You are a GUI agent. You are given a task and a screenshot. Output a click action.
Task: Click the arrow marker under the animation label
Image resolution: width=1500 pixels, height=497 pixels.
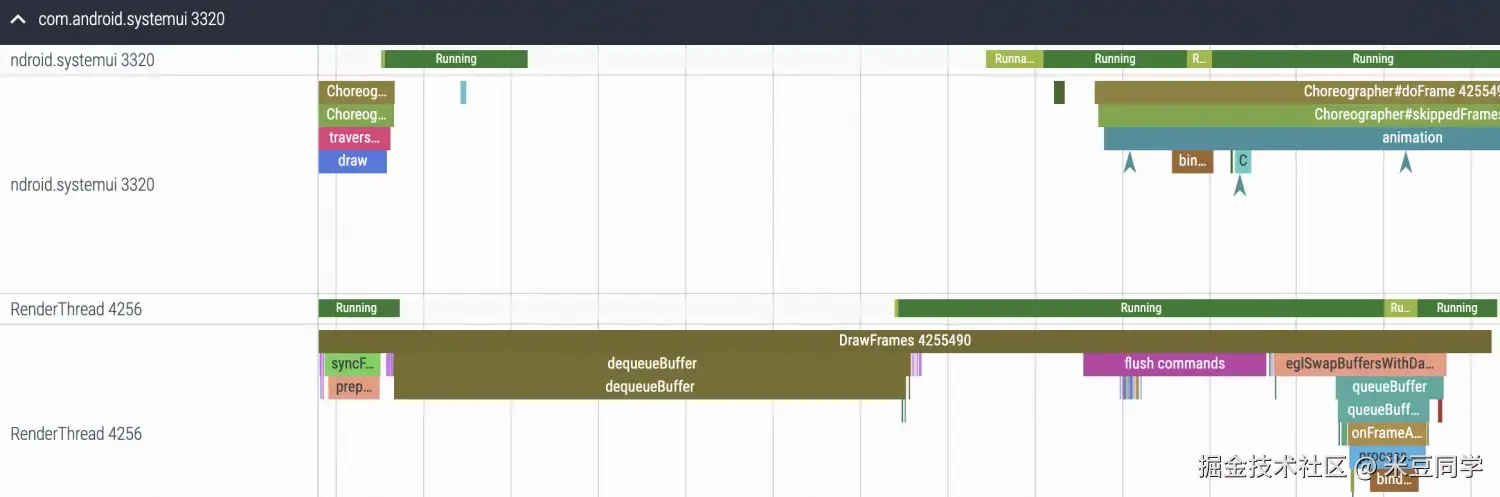click(1406, 163)
